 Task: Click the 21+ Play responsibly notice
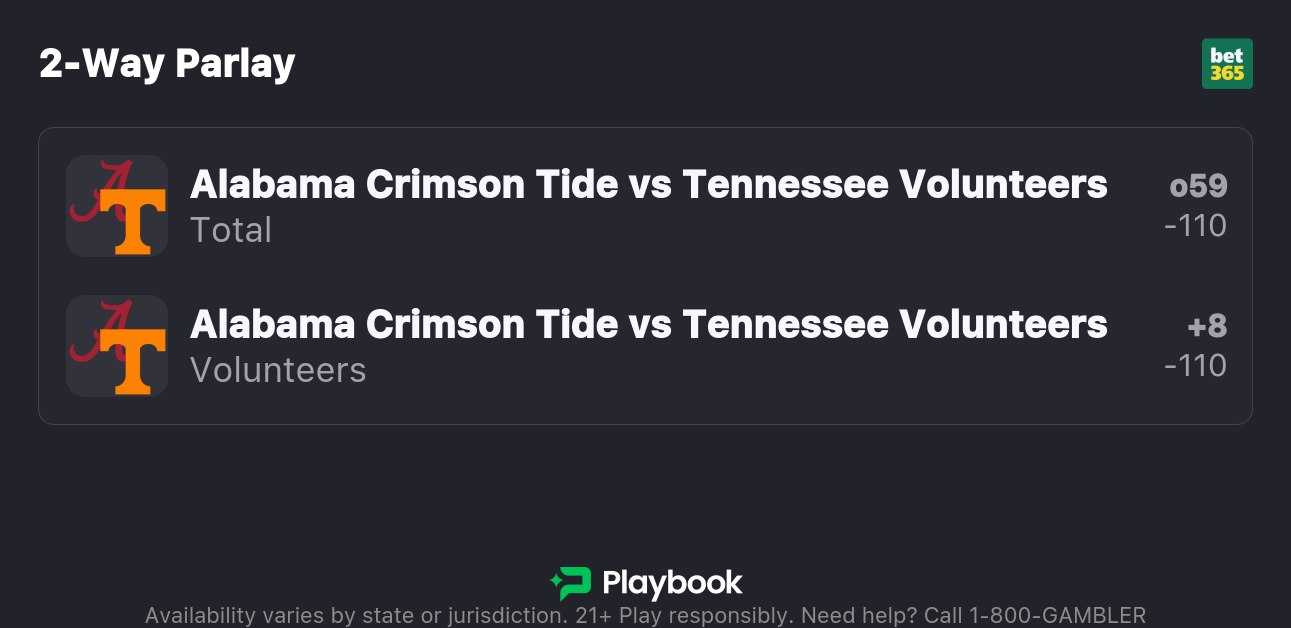[x=684, y=615]
